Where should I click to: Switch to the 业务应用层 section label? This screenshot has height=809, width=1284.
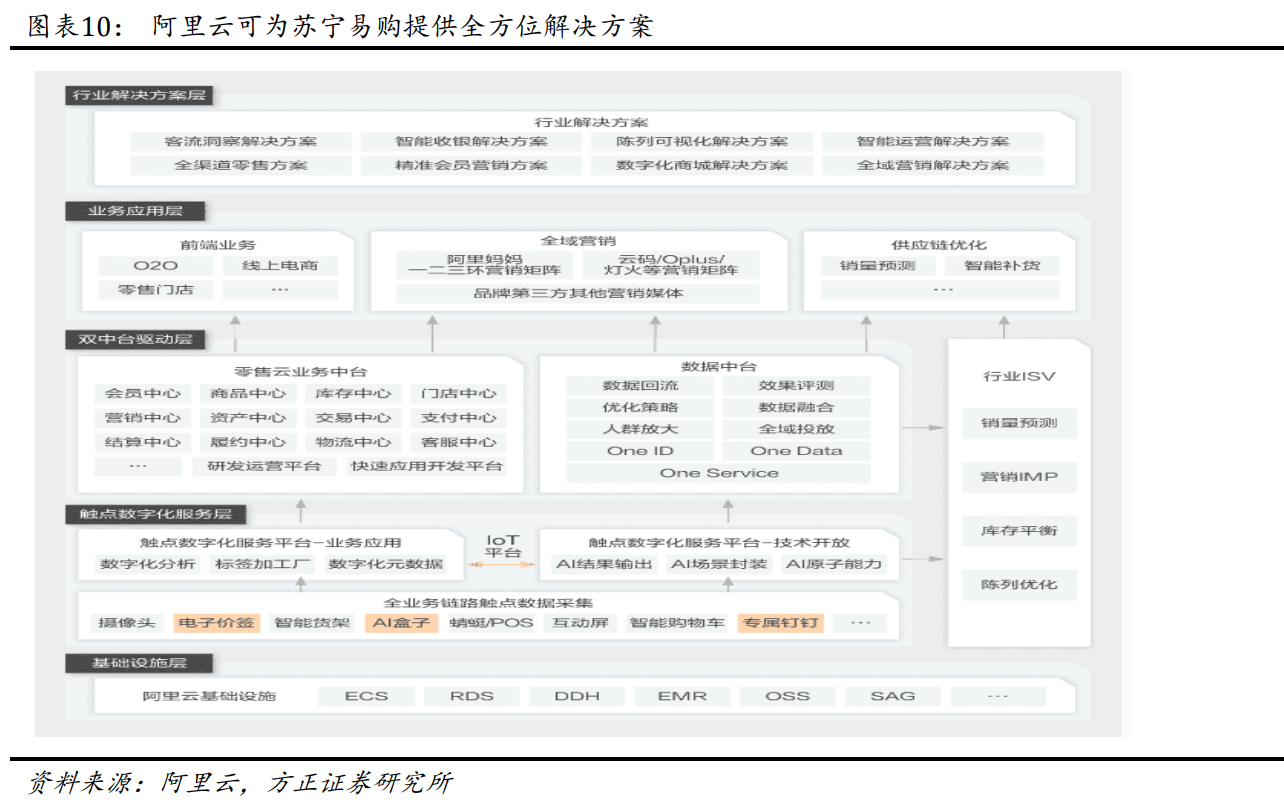(135, 211)
